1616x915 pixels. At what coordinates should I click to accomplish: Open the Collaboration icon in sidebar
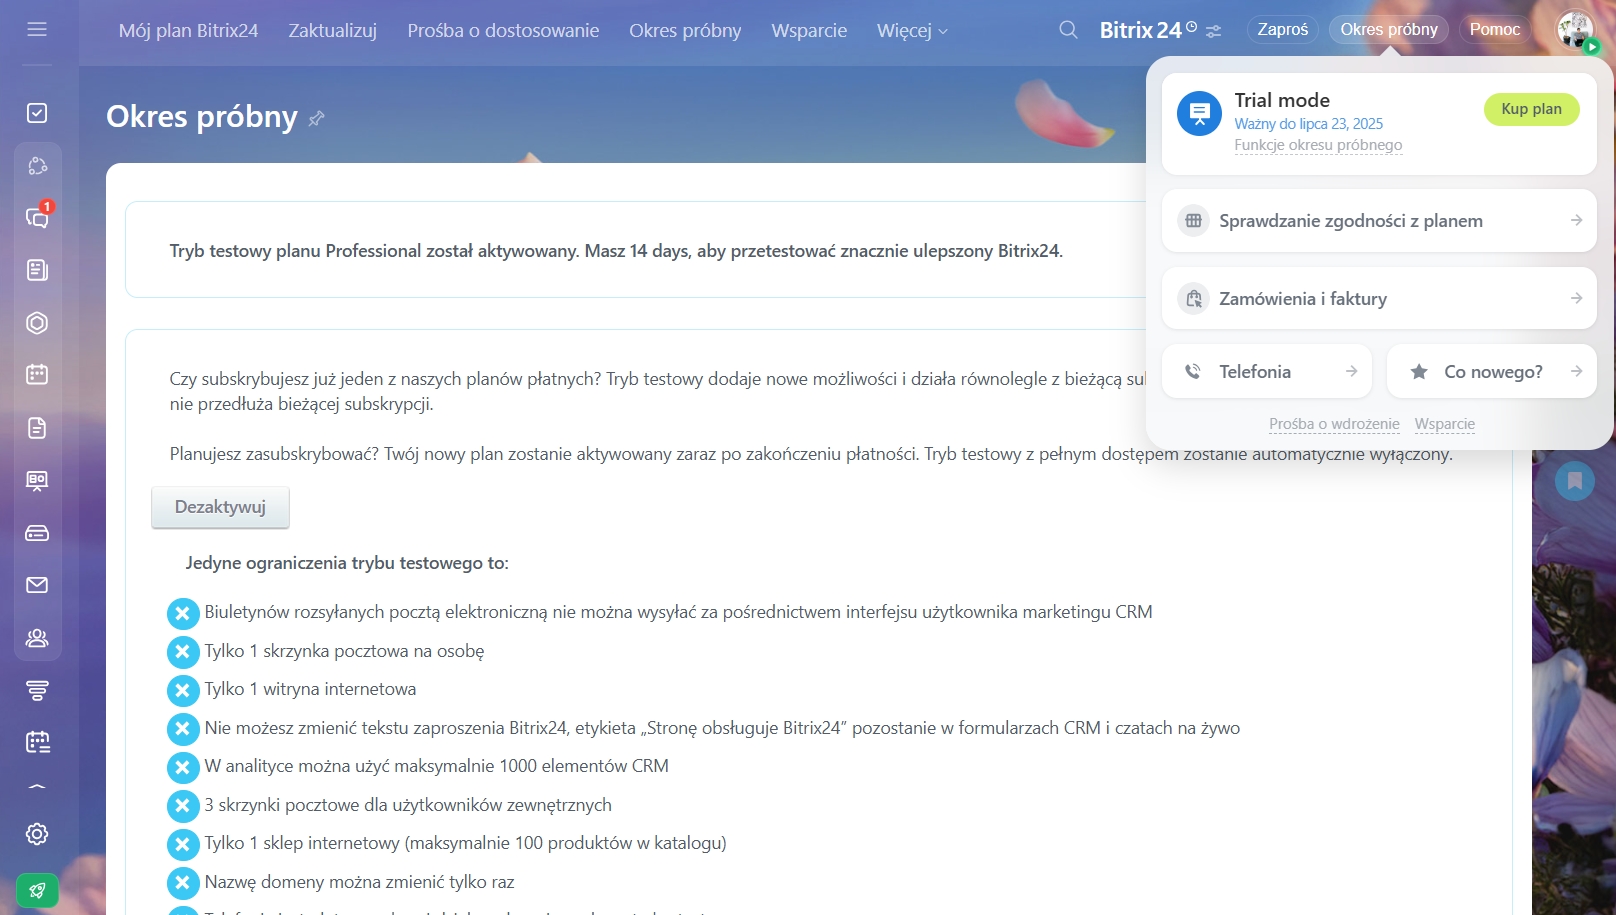point(37,165)
